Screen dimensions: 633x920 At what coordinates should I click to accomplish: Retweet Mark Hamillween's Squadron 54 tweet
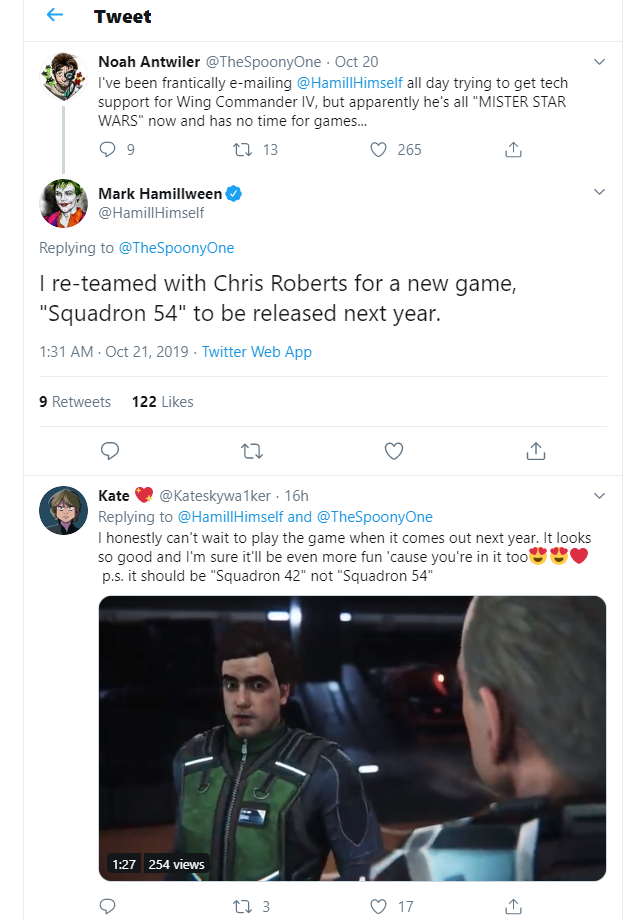(252, 451)
